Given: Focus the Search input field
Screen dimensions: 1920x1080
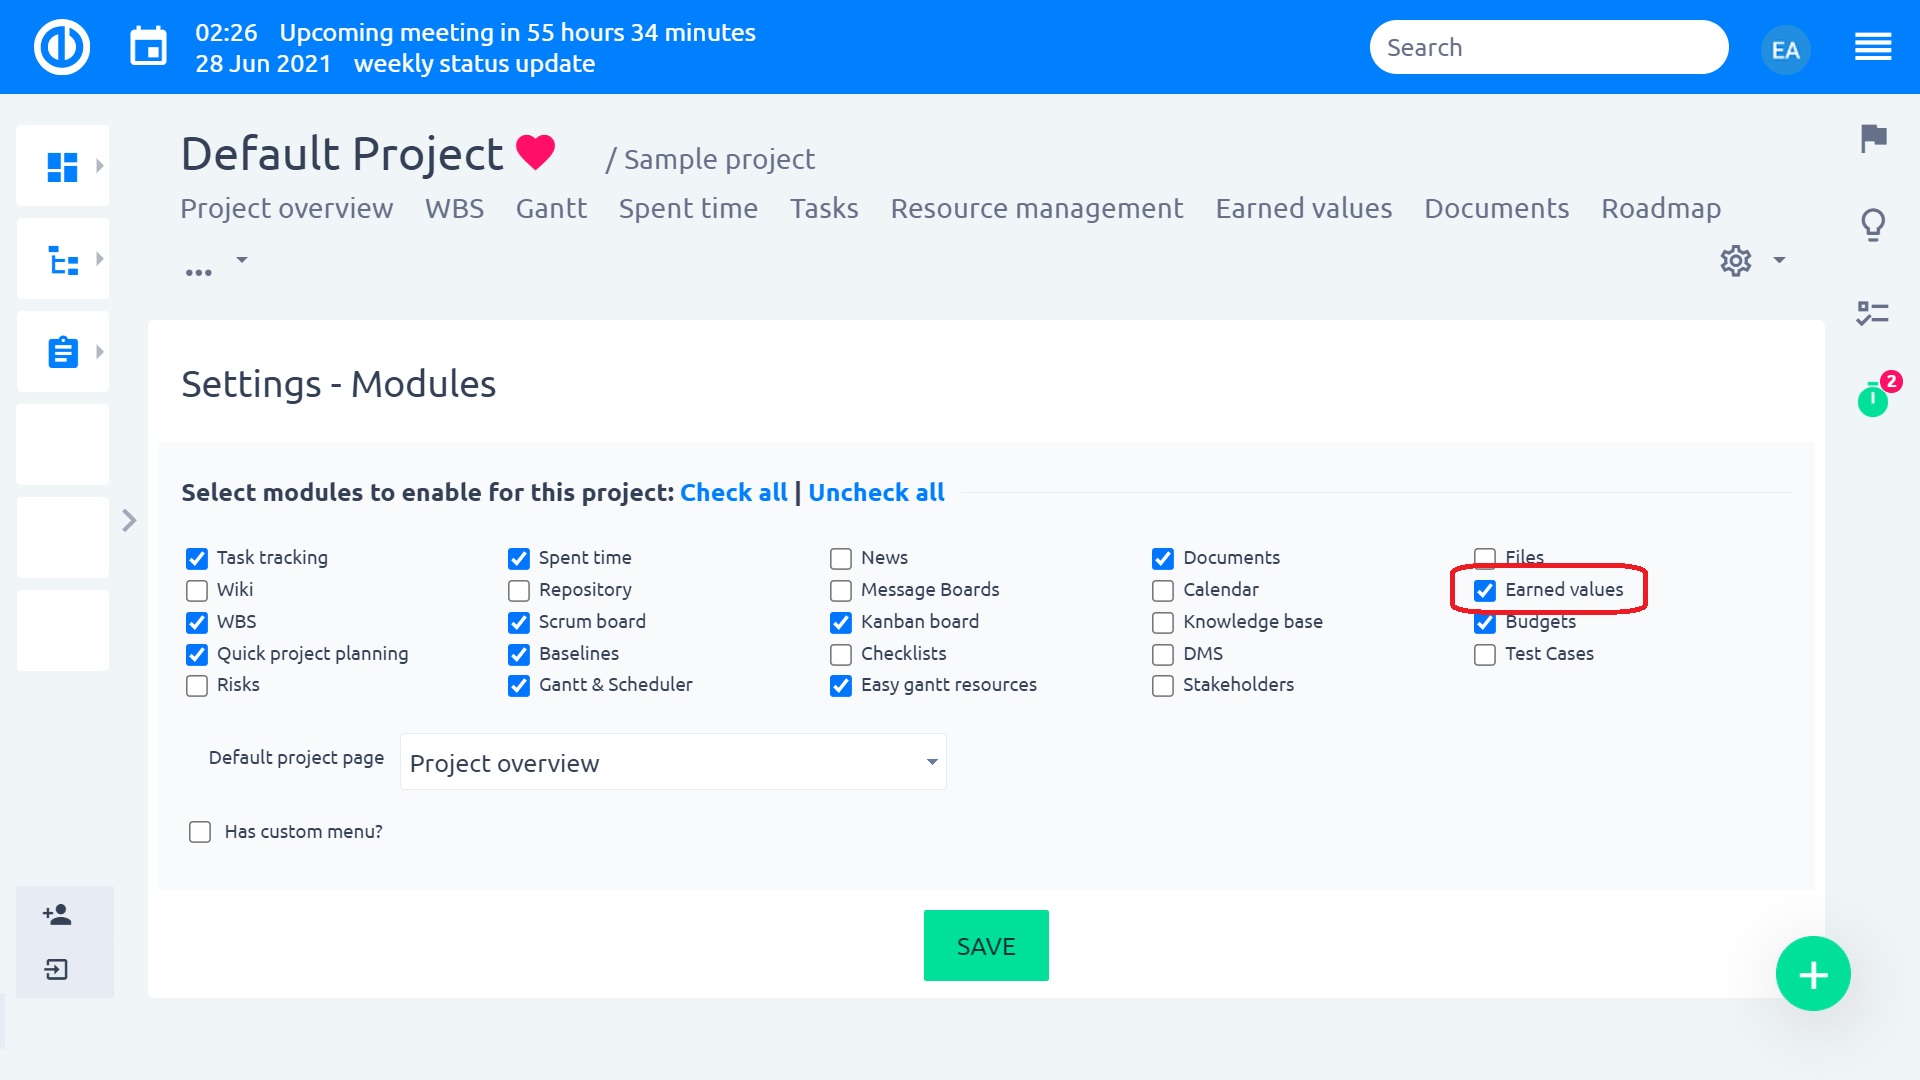Looking at the screenshot, I should 1549,47.
